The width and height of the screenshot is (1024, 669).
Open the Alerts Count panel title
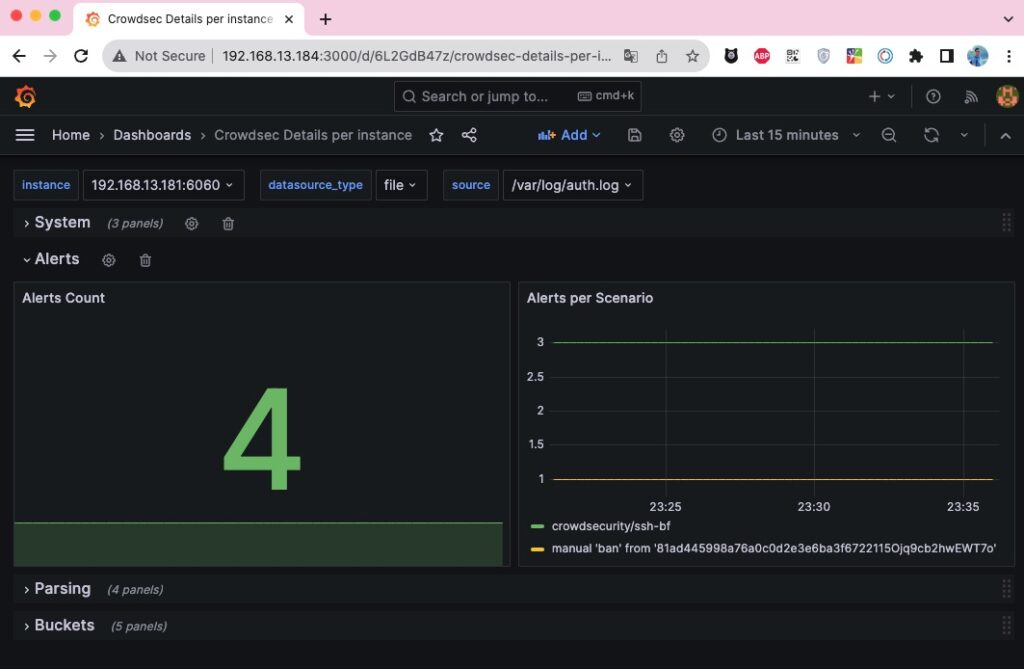coord(63,298)
